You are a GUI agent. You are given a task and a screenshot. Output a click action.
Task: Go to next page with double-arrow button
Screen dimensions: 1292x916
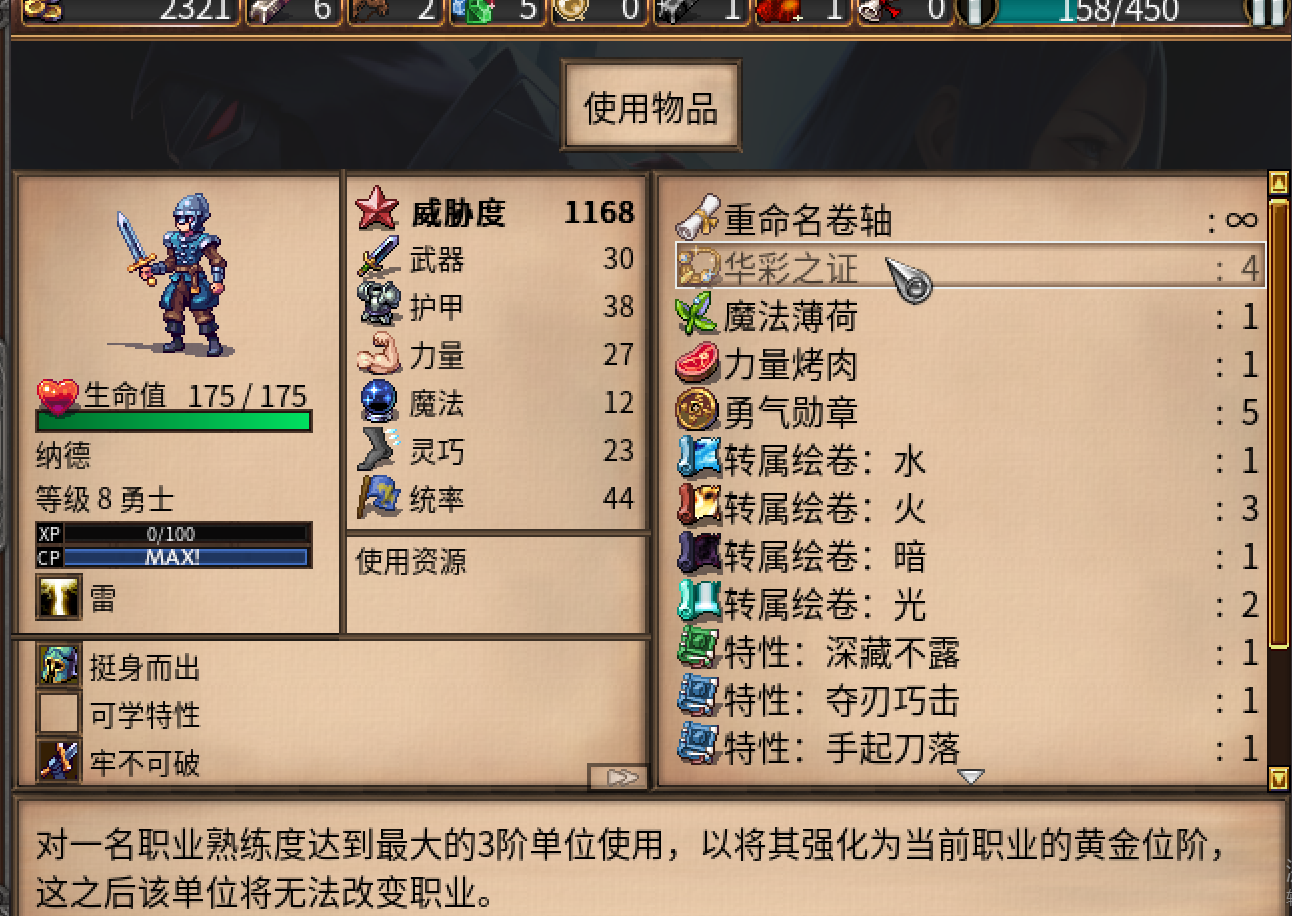pos(619,777)
